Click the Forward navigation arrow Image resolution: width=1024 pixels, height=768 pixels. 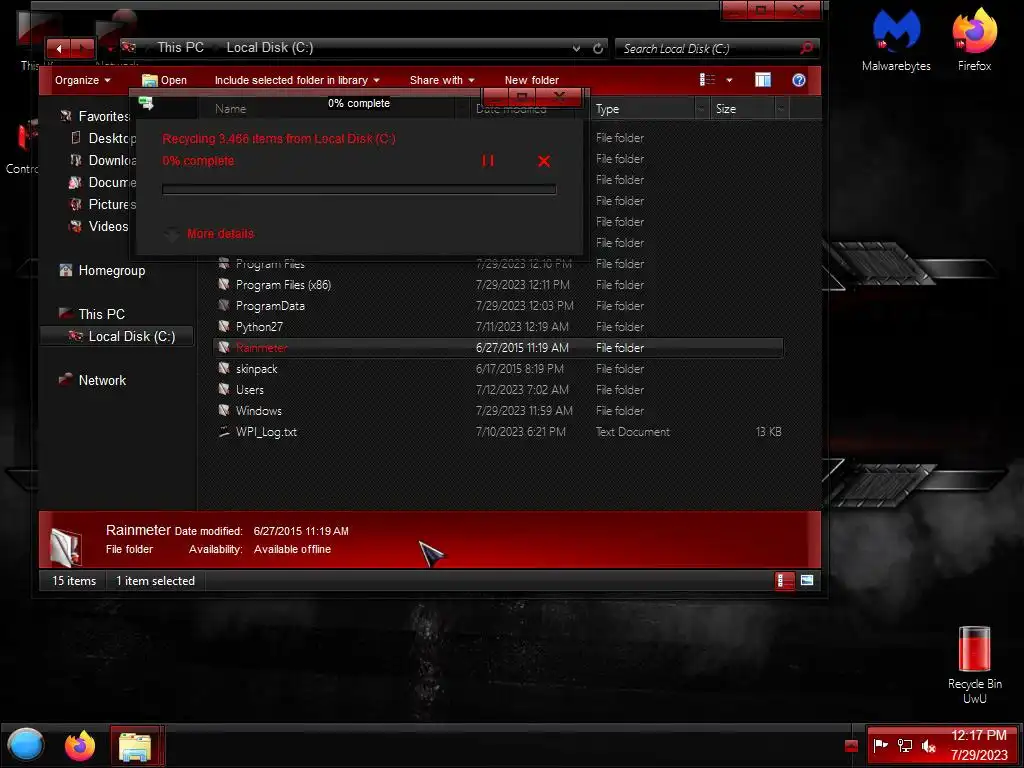[82, 48]
